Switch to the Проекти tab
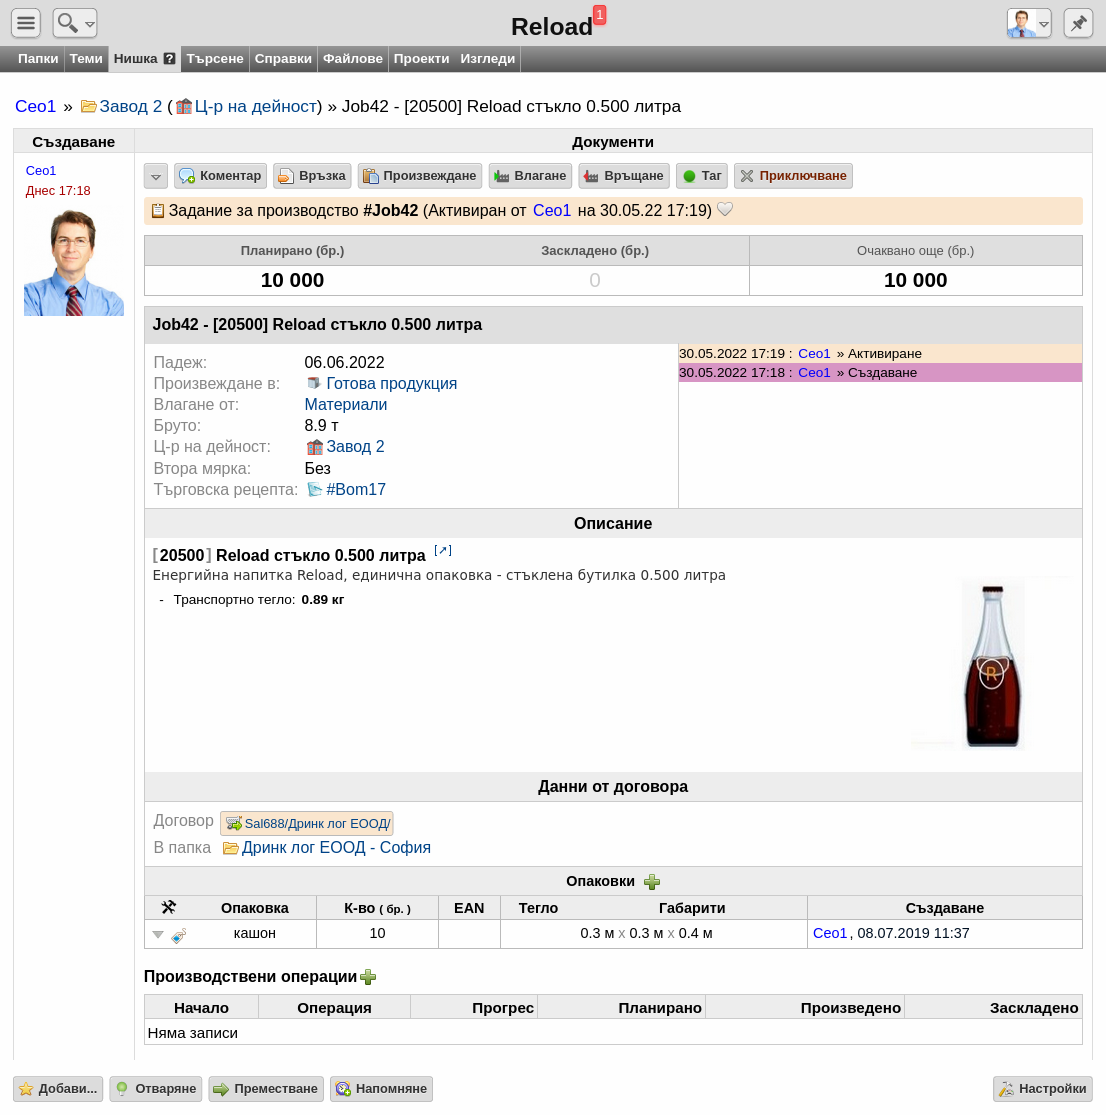The height and width of the screenshot is (1115, 1106). [421, 59]
